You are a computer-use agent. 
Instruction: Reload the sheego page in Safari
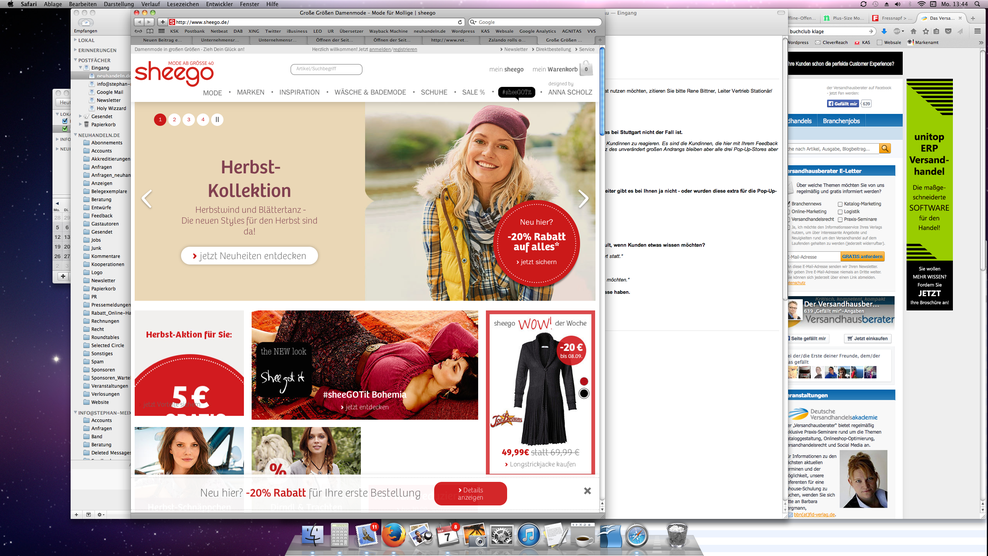tap(460, 22)
